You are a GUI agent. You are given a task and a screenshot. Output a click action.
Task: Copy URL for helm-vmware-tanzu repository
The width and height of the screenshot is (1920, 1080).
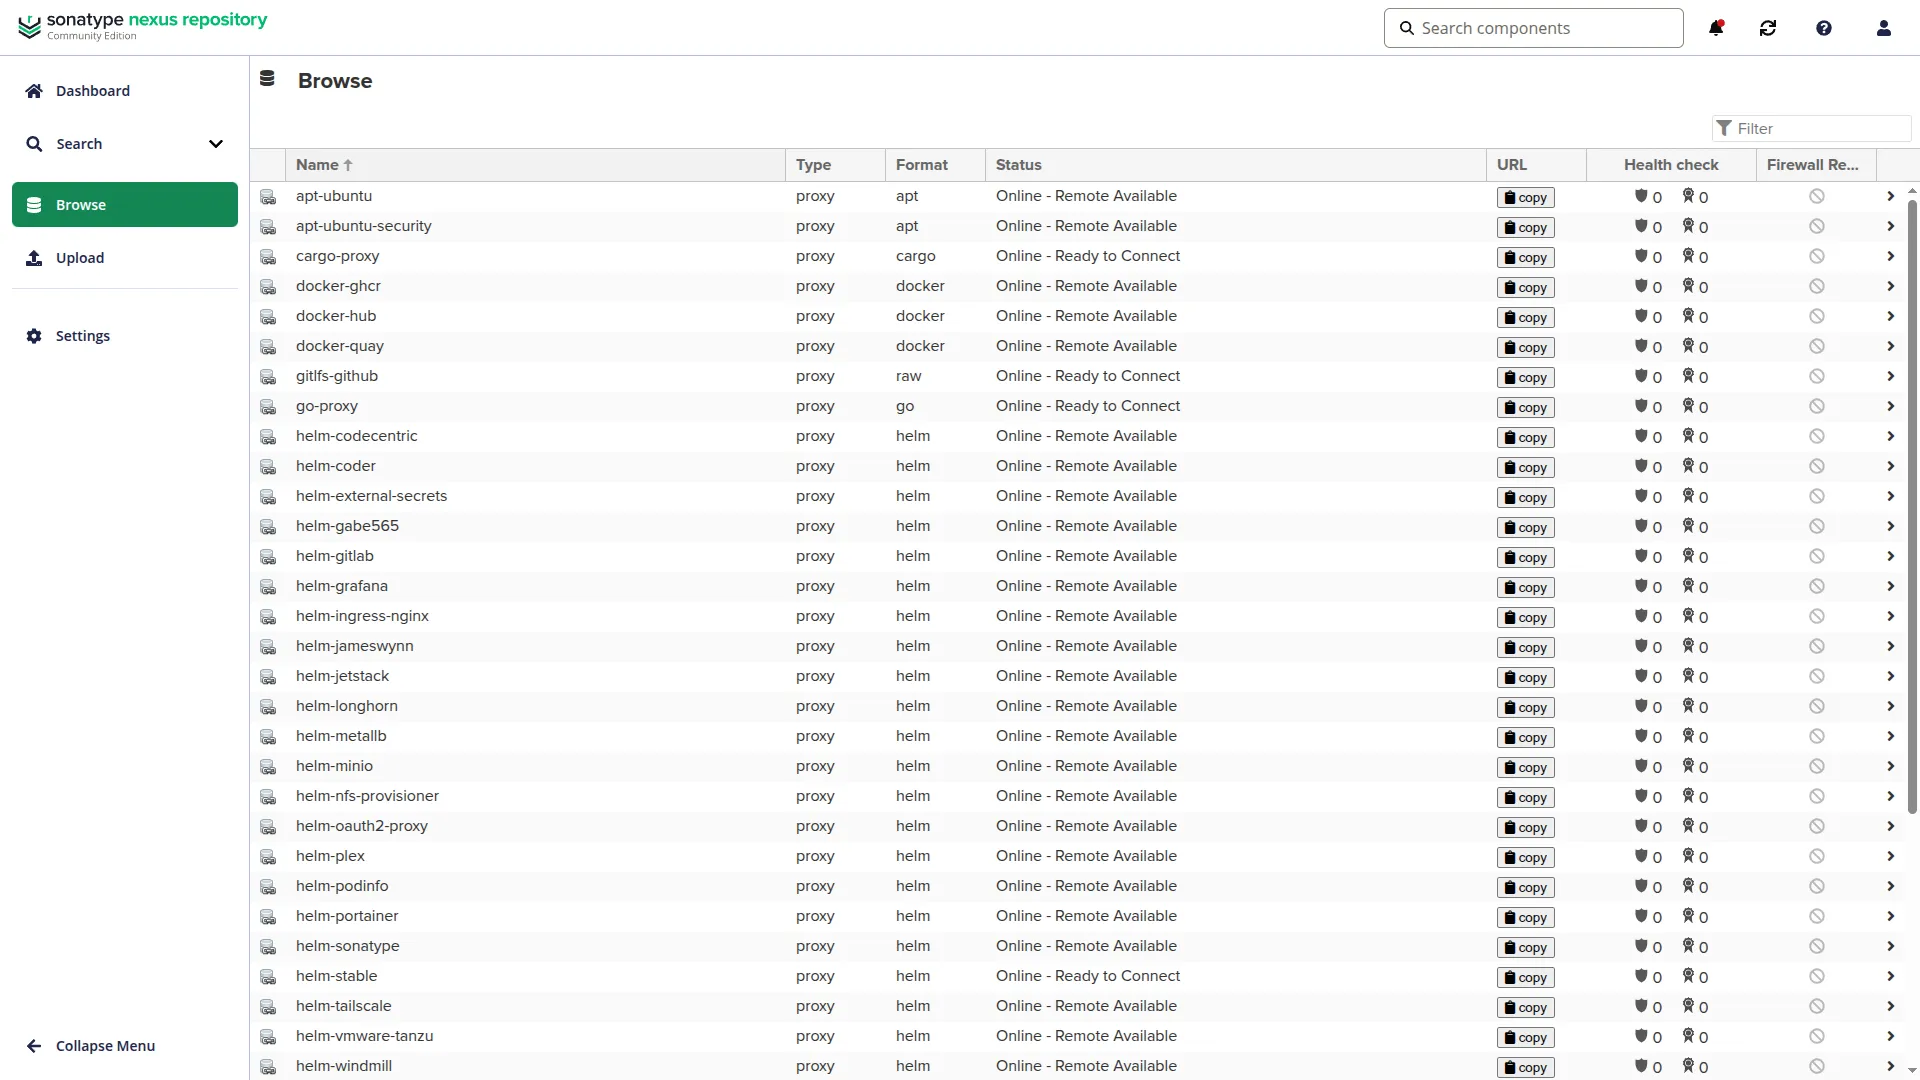point(1525,1037)
